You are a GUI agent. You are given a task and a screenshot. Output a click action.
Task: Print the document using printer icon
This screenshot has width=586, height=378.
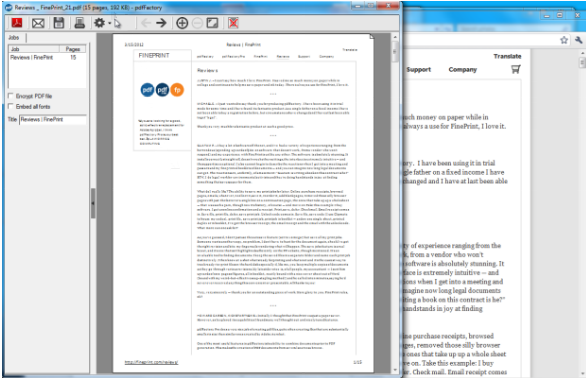pyautogui.click(x=79, y=23)
